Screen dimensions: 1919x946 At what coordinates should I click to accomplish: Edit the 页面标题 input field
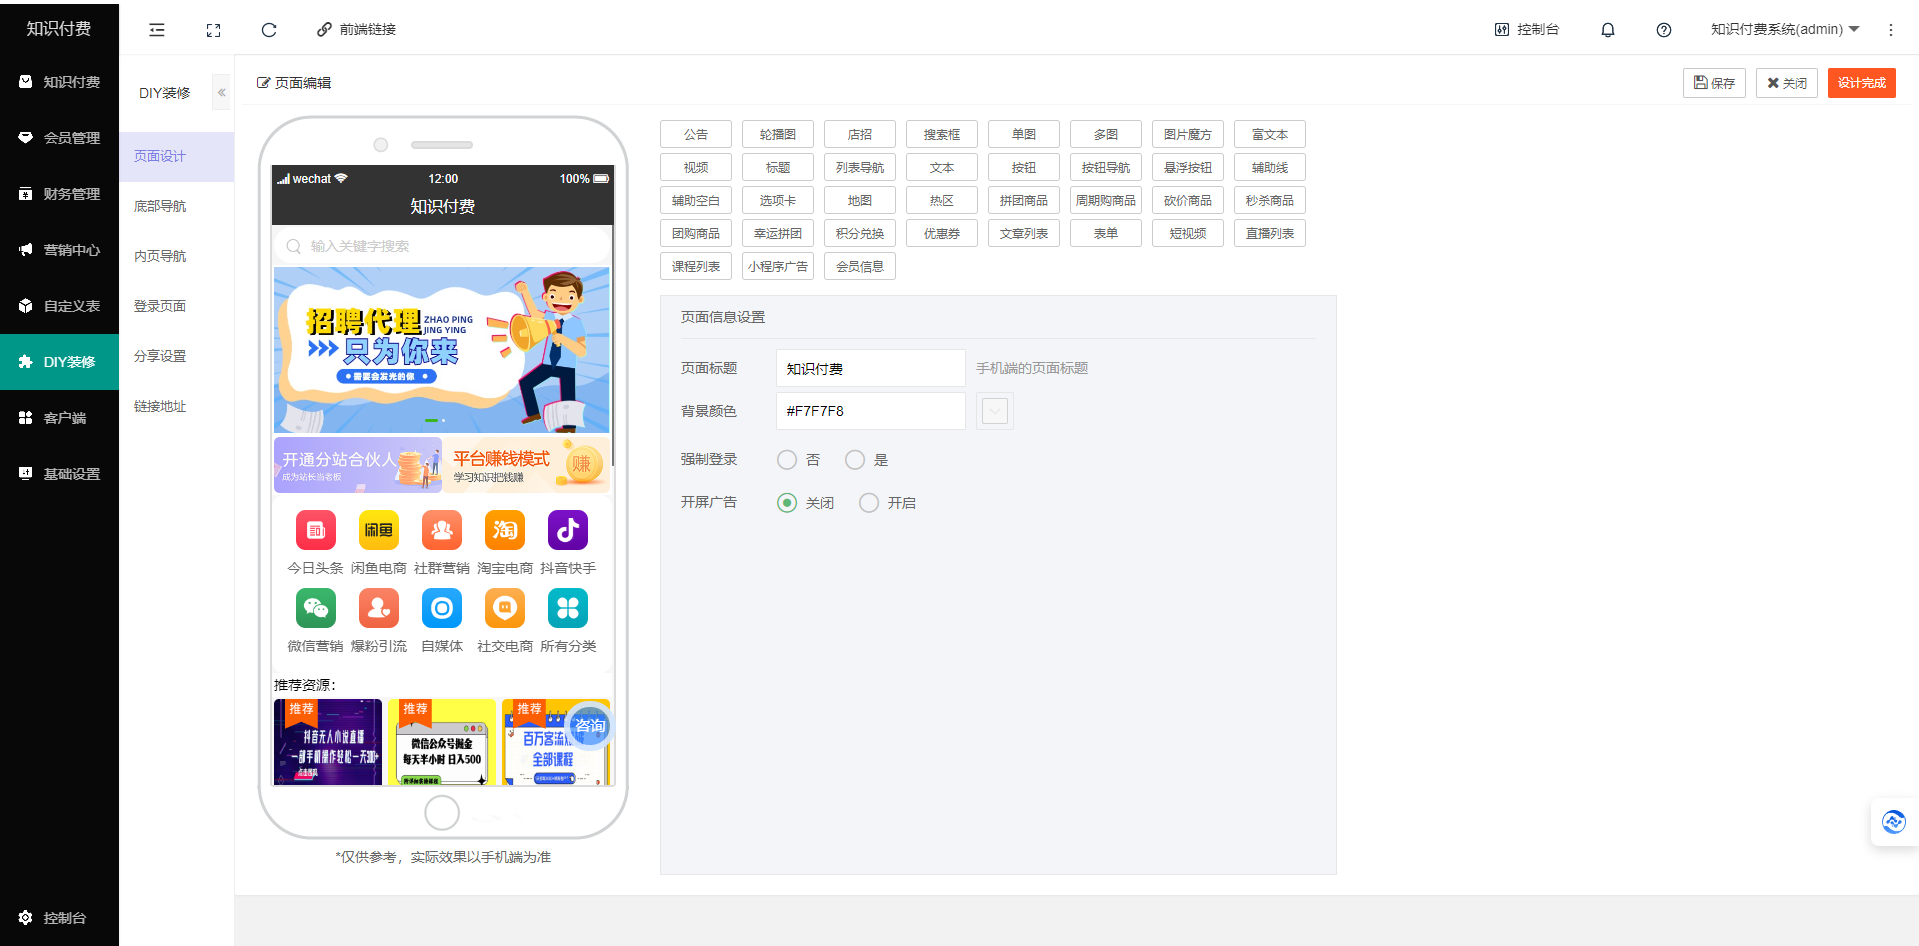tap(871, 368)
